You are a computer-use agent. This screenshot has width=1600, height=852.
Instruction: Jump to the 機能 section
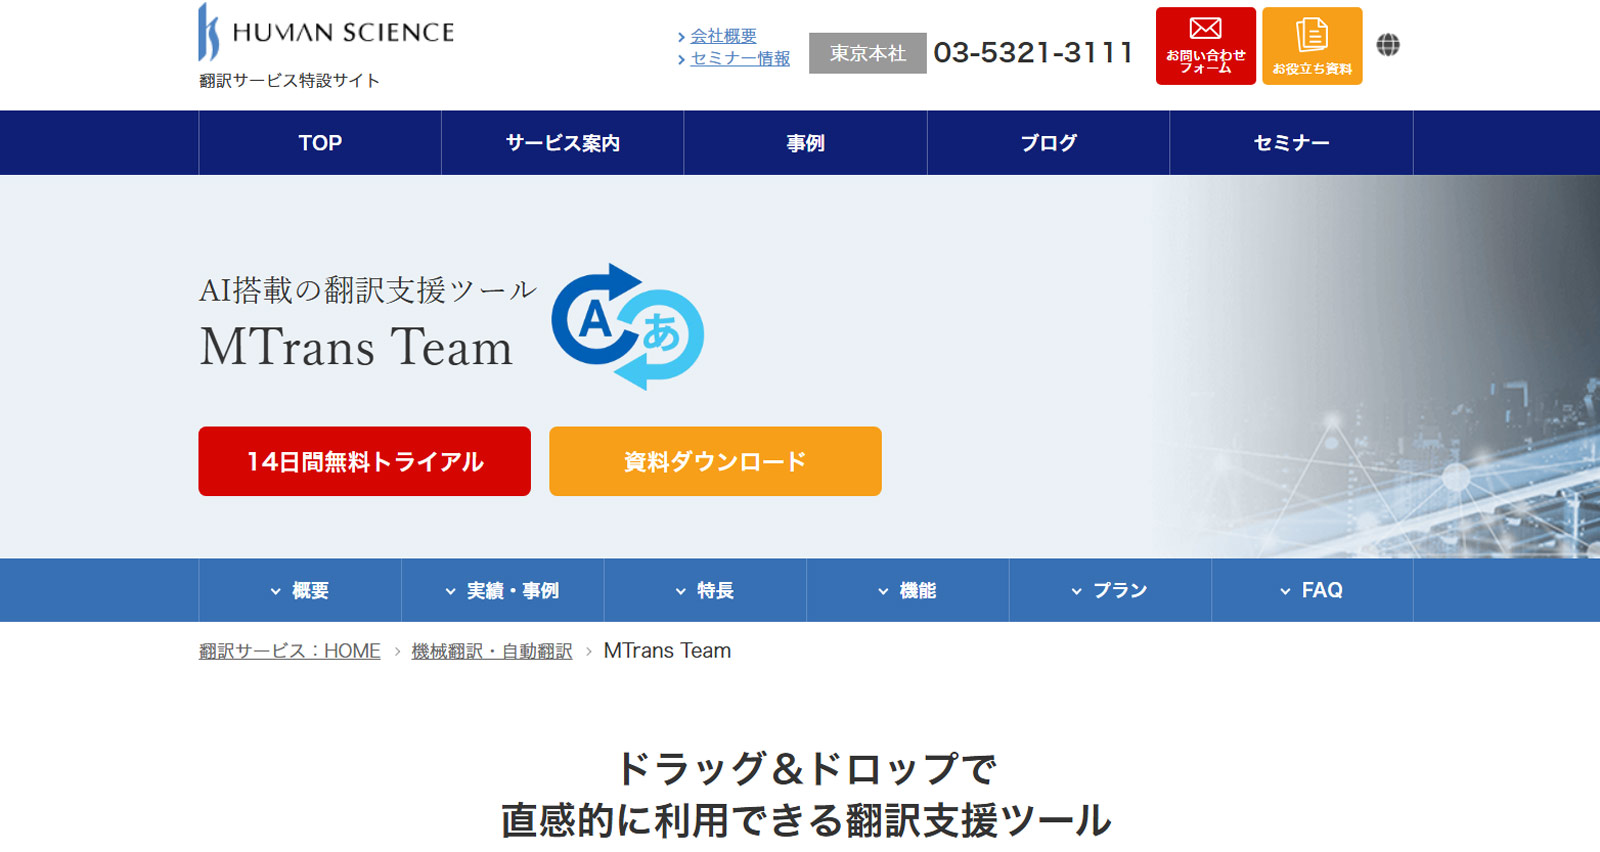pos(908,590)
